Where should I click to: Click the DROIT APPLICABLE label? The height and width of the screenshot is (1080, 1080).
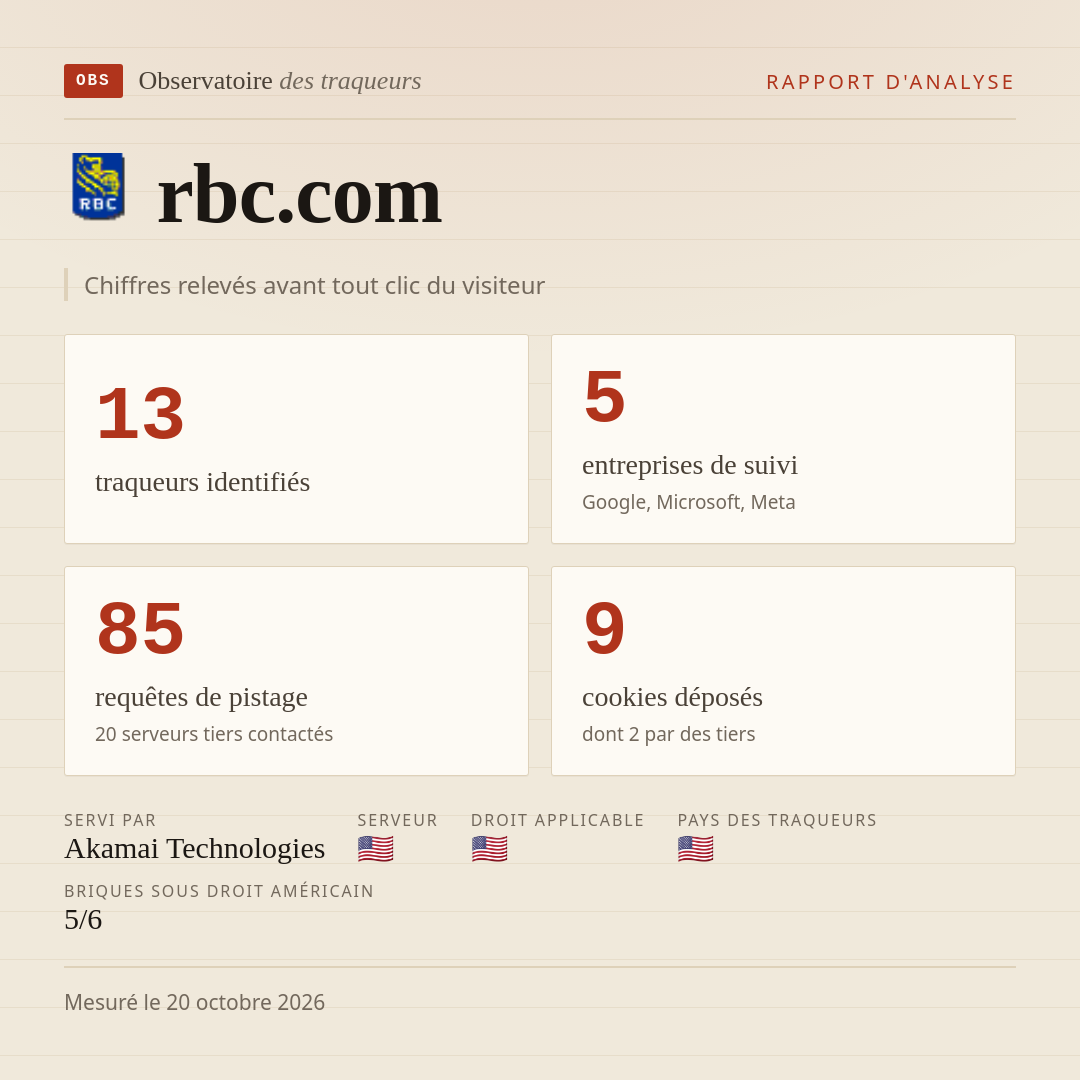pyautogui.click(x=557, y=820)
